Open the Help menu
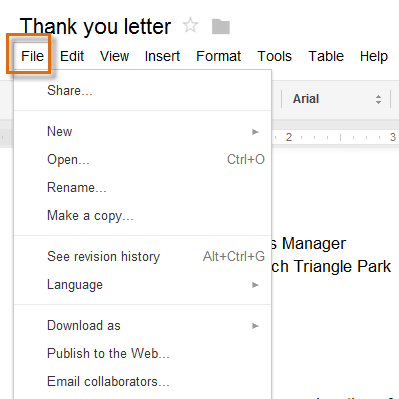Image resolution: width=399 pixels, height=399 pixels. tap(374, 56)
